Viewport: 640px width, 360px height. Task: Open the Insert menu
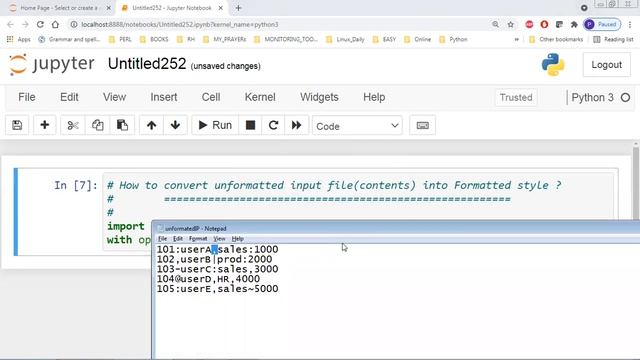point(164,97)
